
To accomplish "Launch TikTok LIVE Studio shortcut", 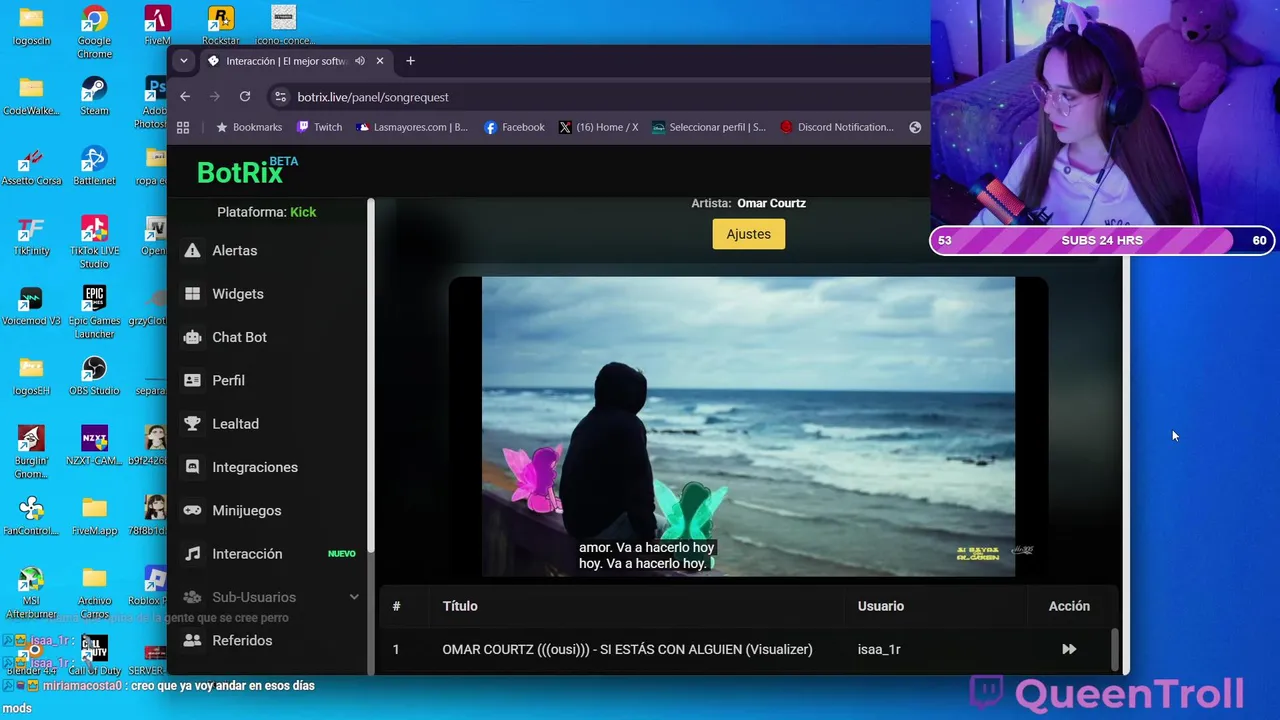I will [95, 241].
